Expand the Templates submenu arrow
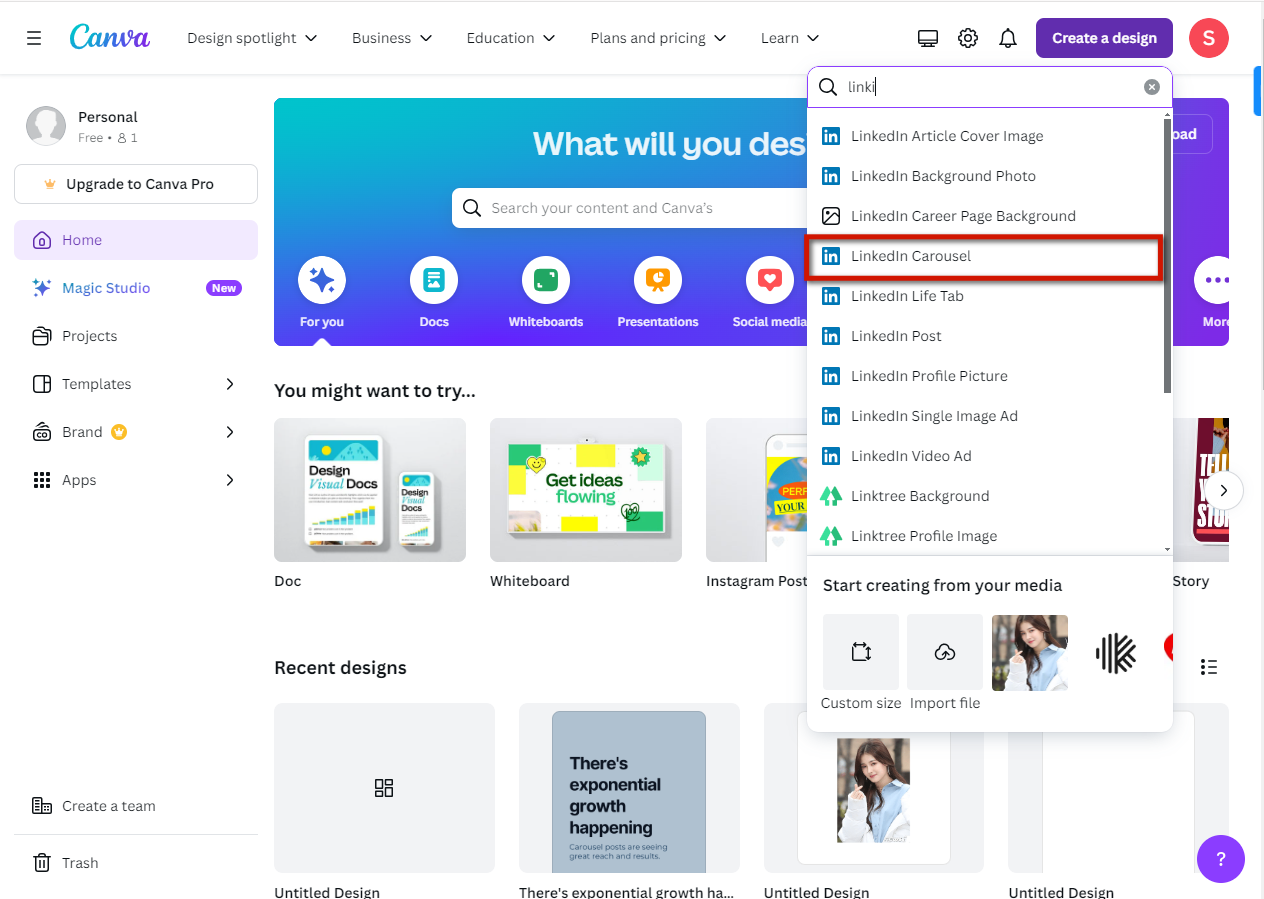The image size is (1264, 899). [230, 384]
